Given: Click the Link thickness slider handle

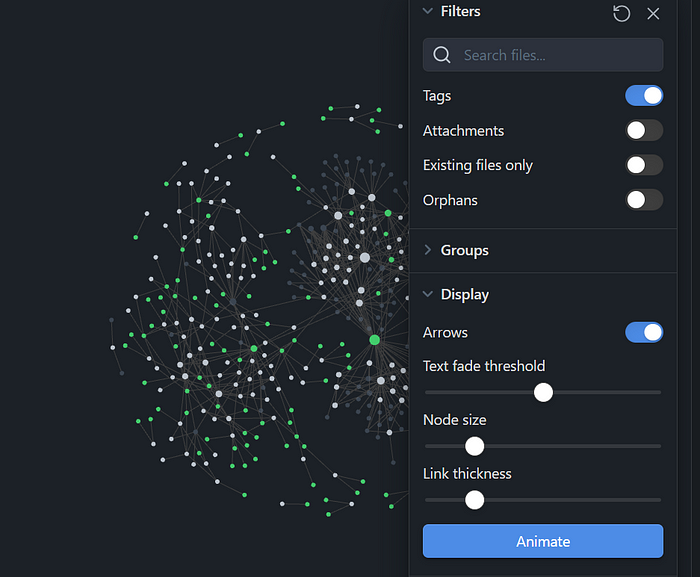Looking at the screenshot, I should pyautogui.click(x=474, y=499).
